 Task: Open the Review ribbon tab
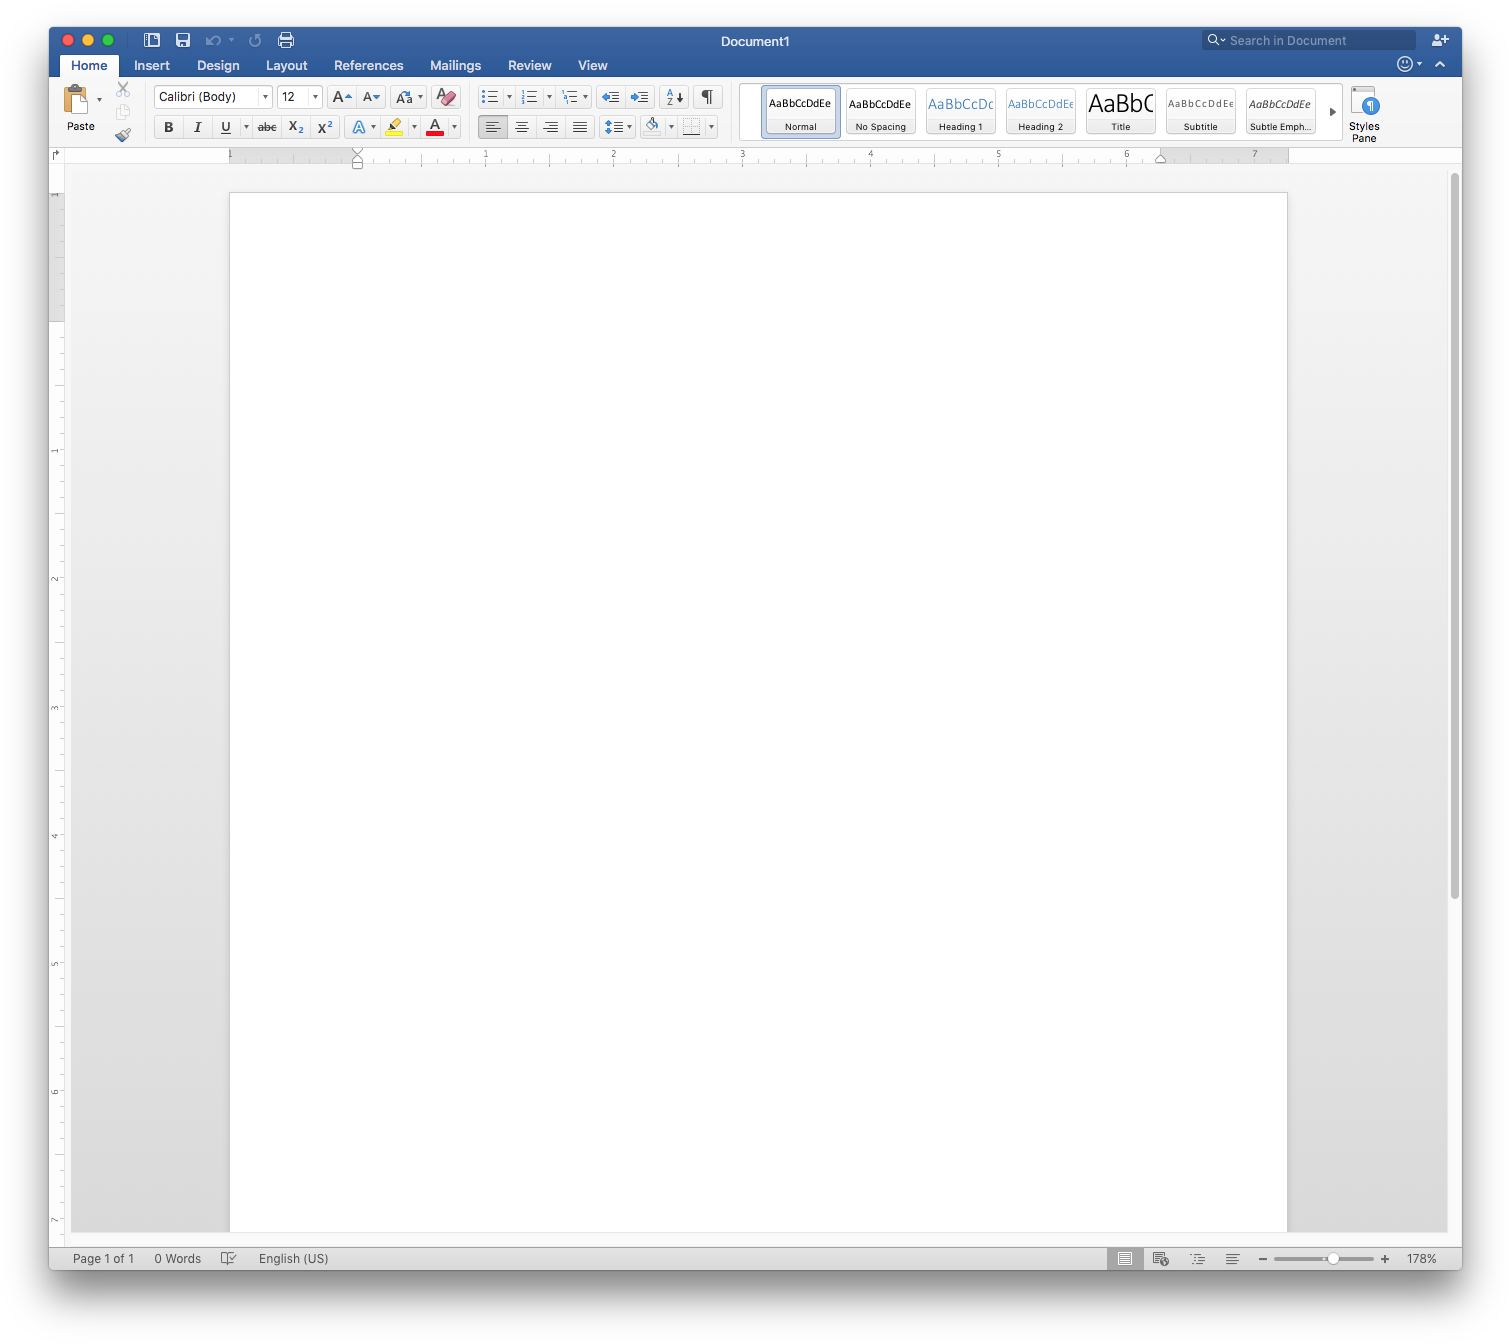(529, 65)
